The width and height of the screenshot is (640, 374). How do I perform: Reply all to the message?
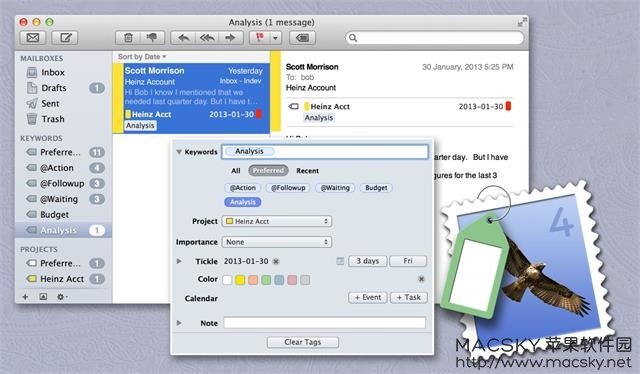pyautogui.click(x=207, y=38)
